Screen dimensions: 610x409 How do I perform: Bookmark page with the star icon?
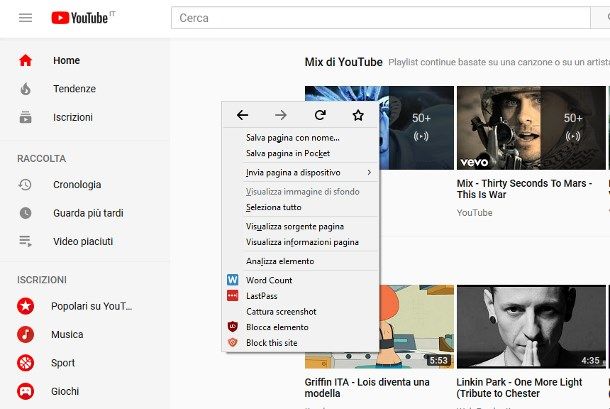click(358, 115)
